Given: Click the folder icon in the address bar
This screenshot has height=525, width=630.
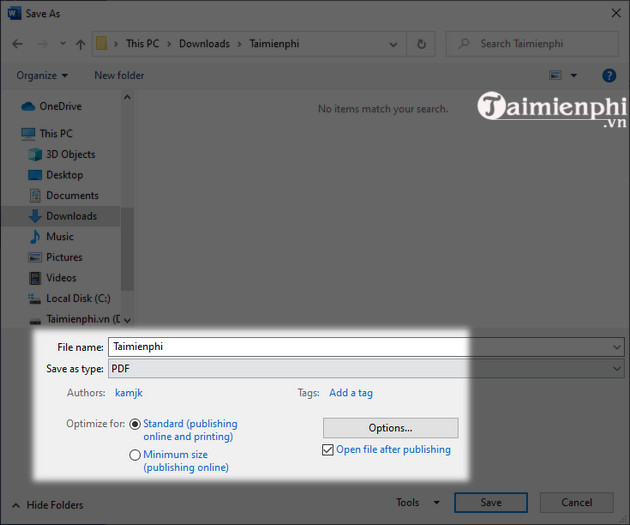Looking at the screenshot, I should (101, 43).
